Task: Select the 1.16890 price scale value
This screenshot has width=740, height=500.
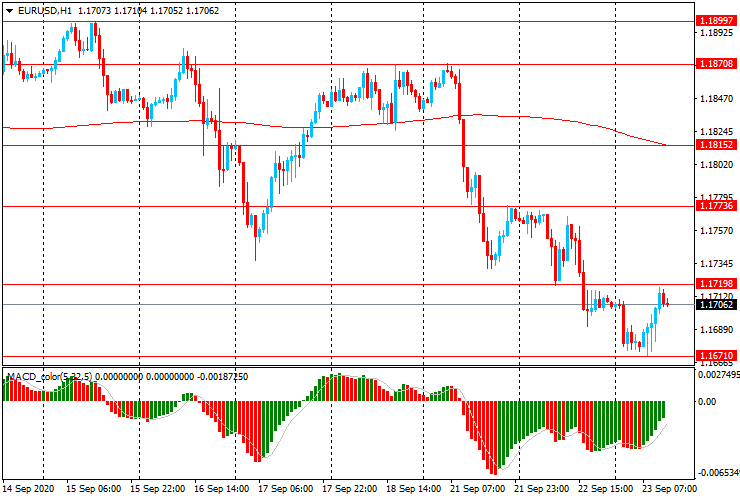Action: (x=717, y=329)
